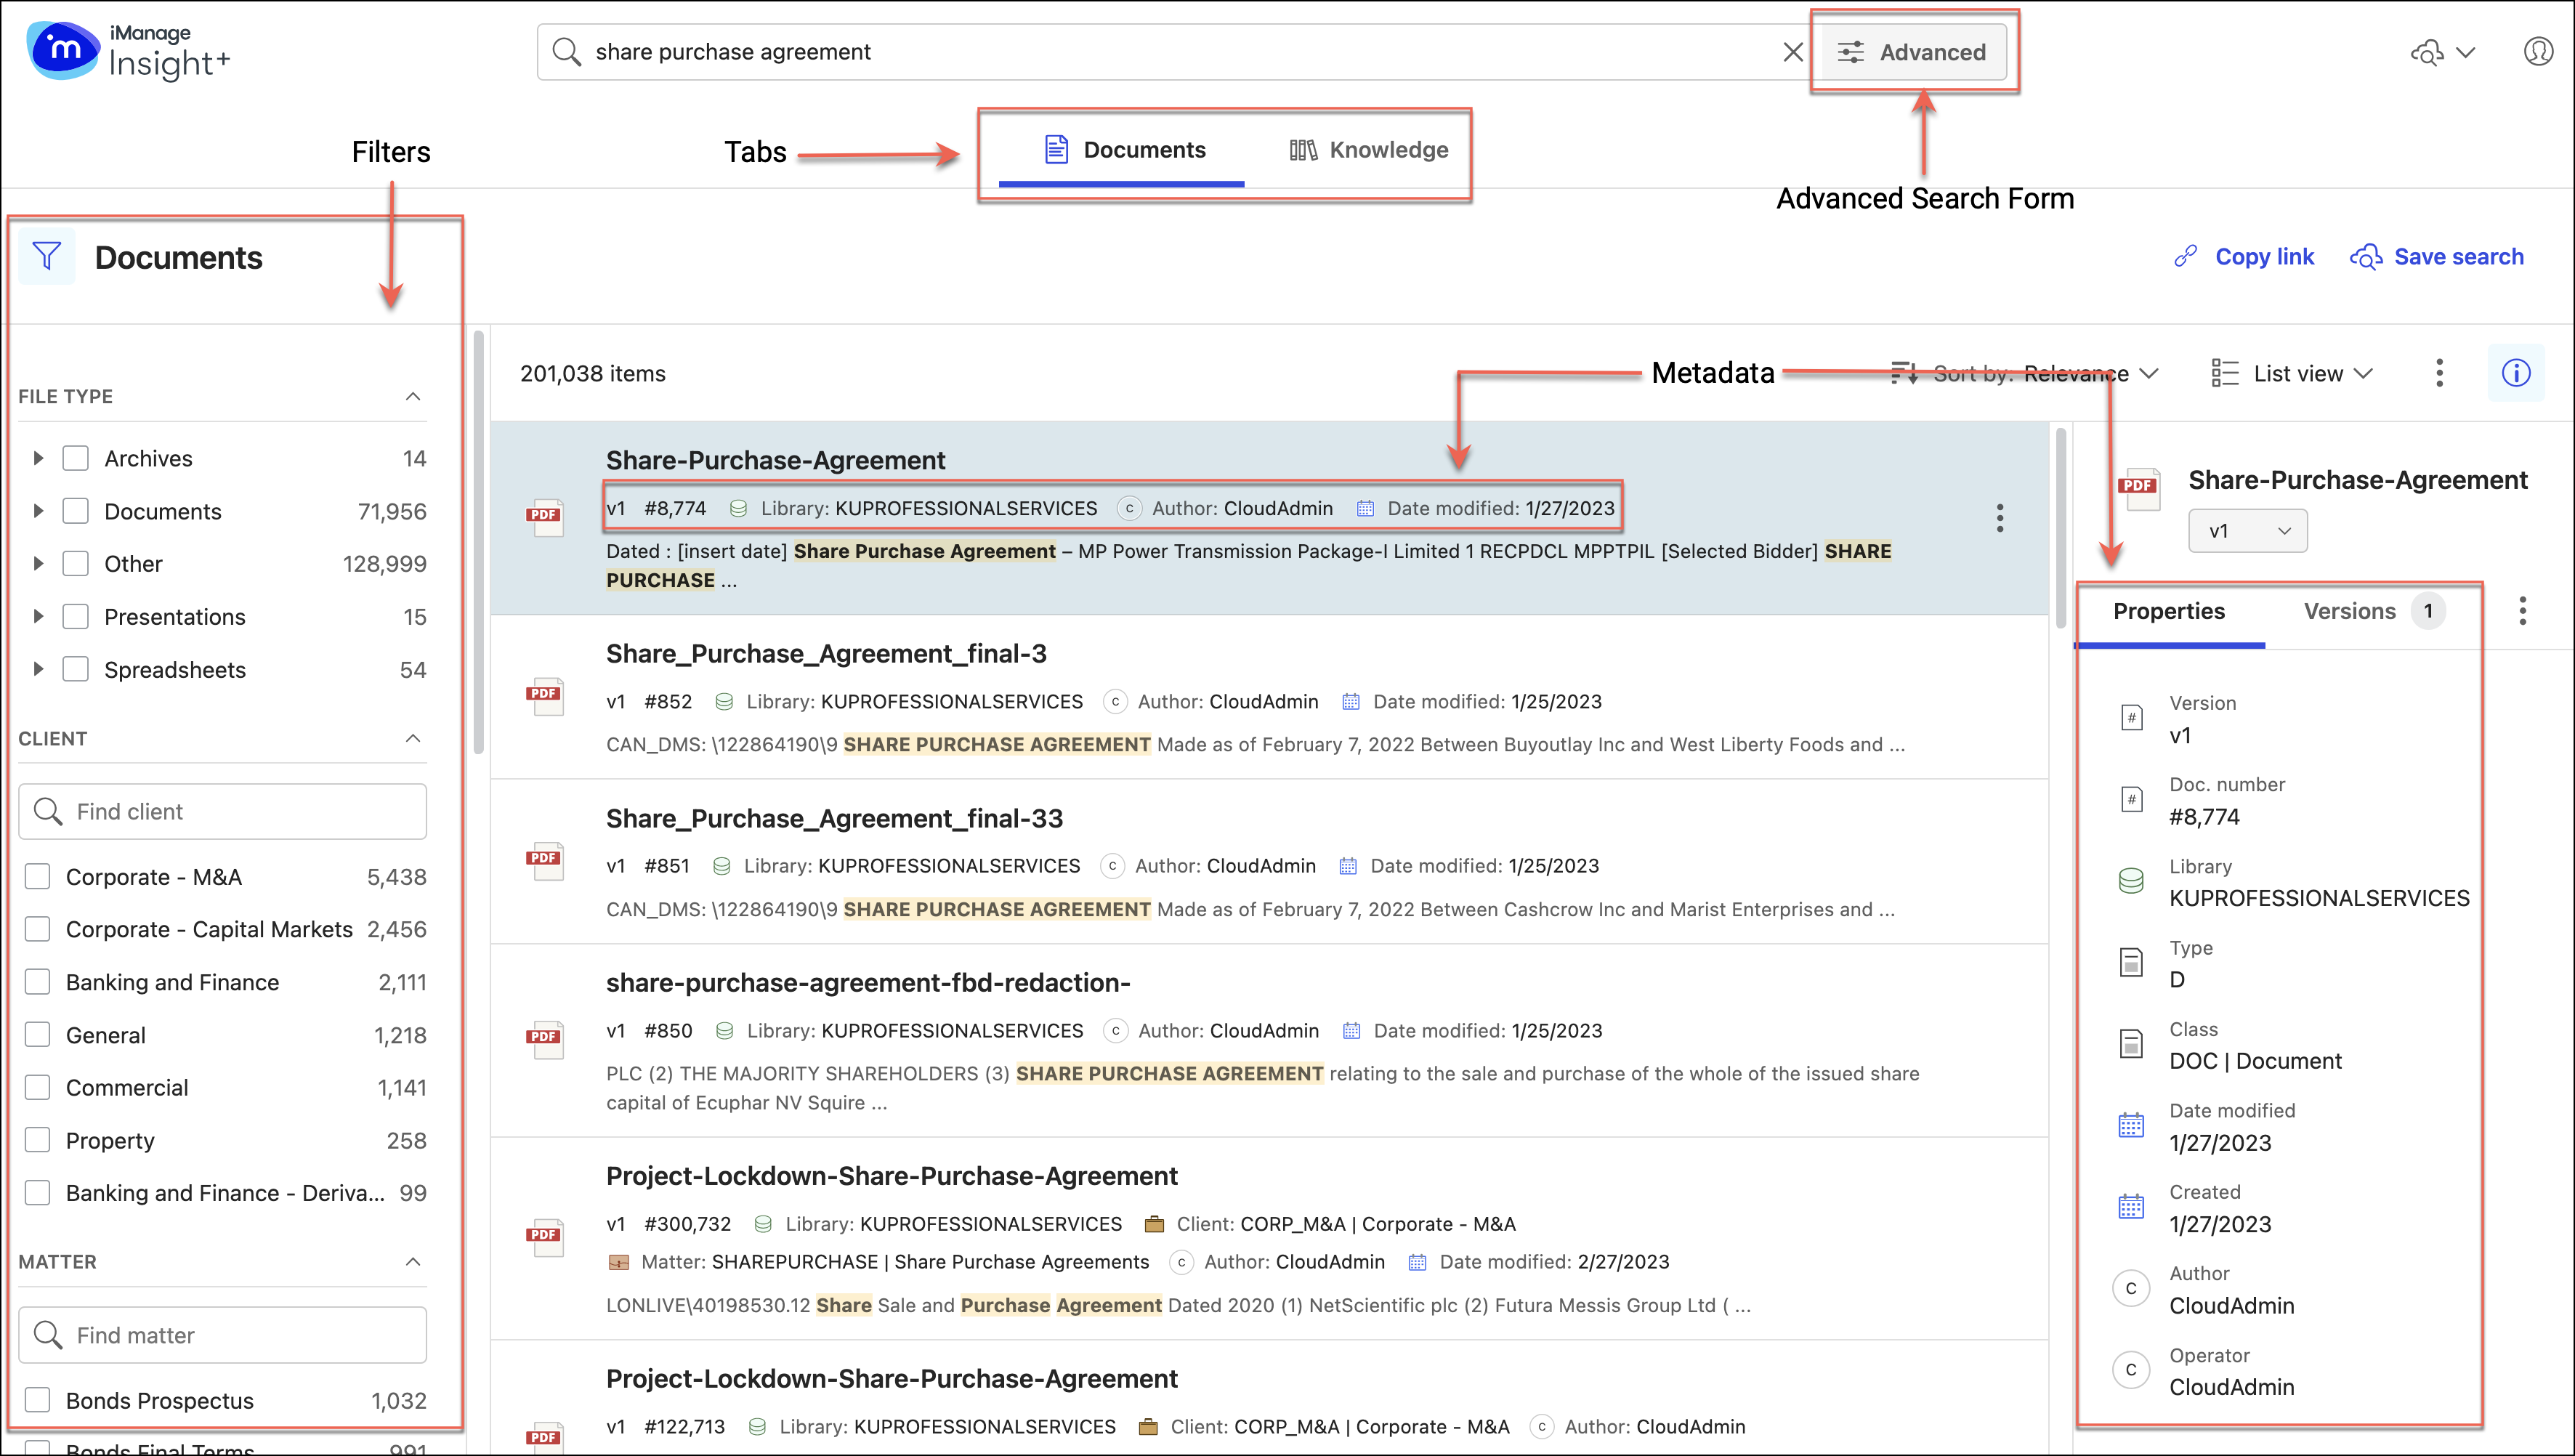The width and height of the screenshot is (2575, 1456).
Task: Open the Advanced search form
Action: coord(1912,52)
